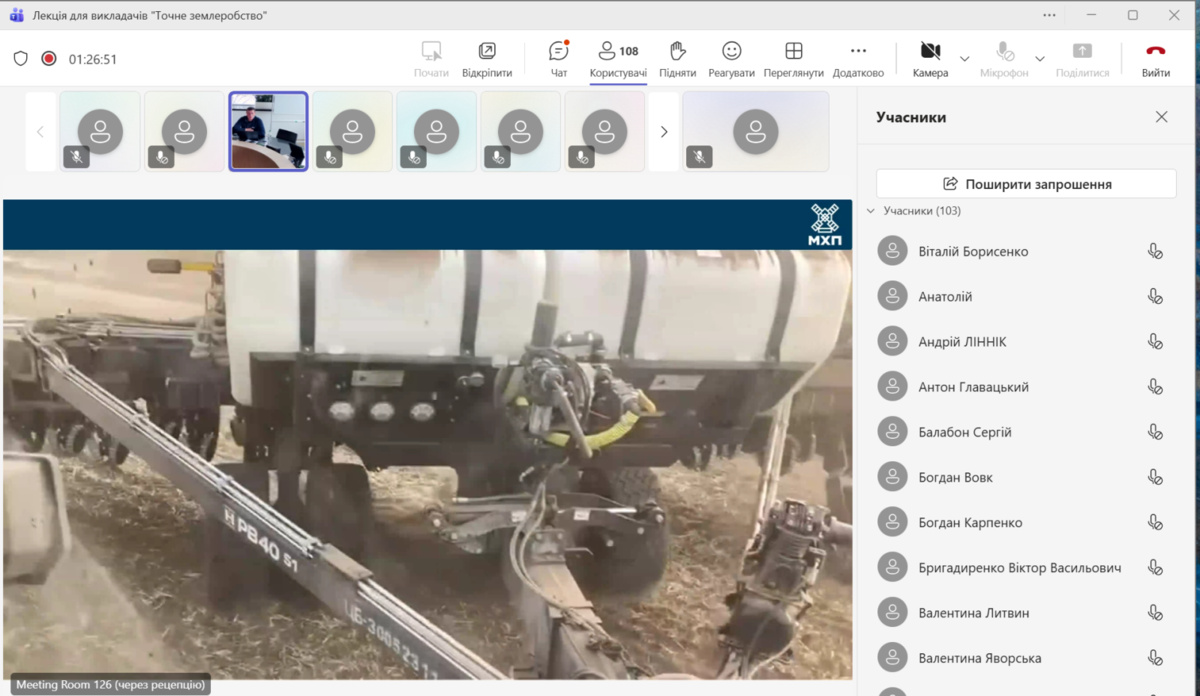The image size is (1200, 696).
Task: Expand camera options dropdown arrow
Action: pyautogui.click(x=965, y=59)
